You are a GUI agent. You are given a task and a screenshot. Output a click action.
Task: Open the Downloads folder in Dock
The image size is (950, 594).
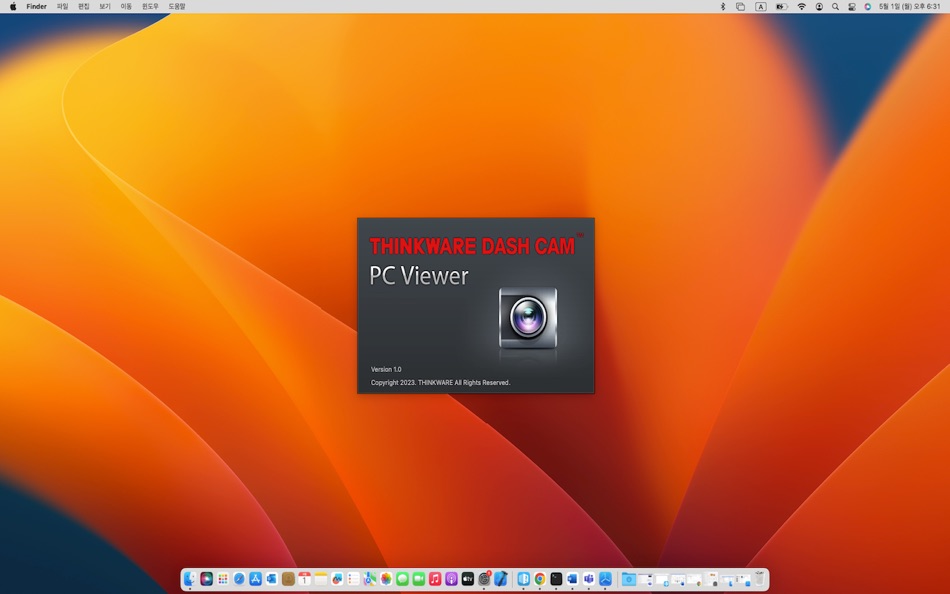click(x=629, y=579)
